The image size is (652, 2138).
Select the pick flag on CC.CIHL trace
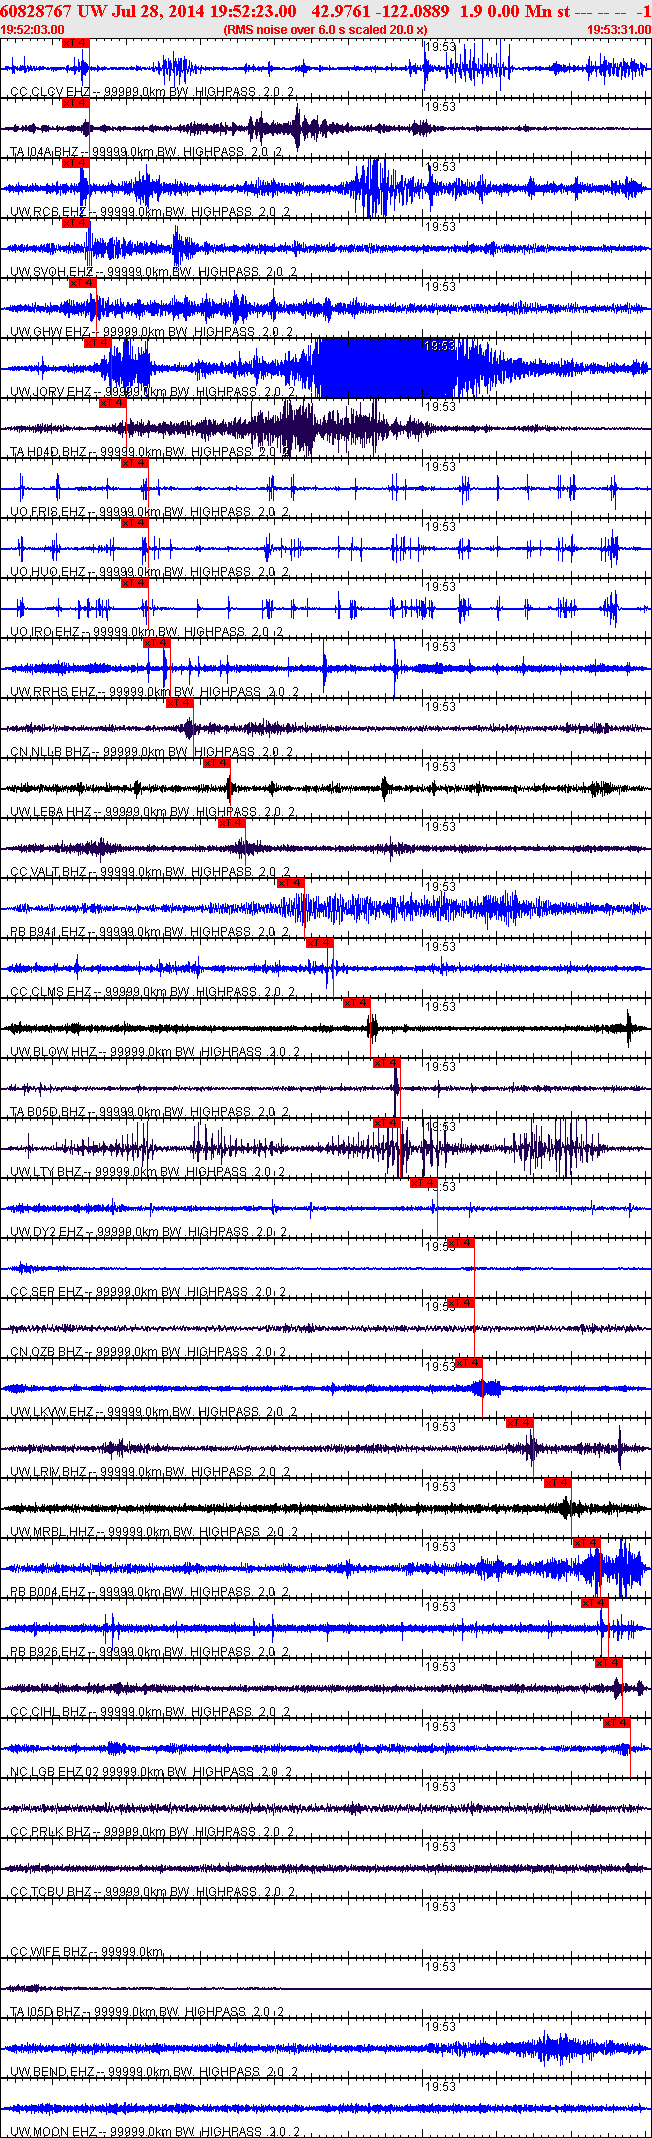609,1663
